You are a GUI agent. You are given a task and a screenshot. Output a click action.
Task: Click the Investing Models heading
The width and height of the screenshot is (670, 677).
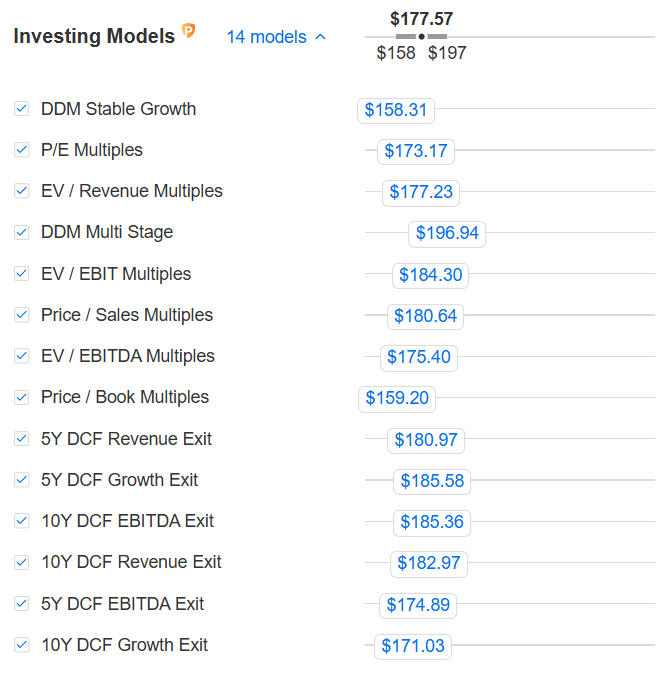point(93,36)
